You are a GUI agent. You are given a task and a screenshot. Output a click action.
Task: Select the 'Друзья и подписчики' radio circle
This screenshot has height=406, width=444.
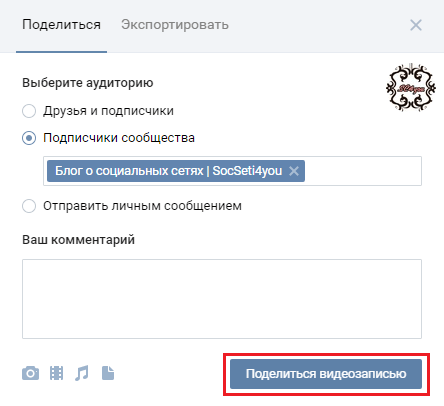click(29, 111)
